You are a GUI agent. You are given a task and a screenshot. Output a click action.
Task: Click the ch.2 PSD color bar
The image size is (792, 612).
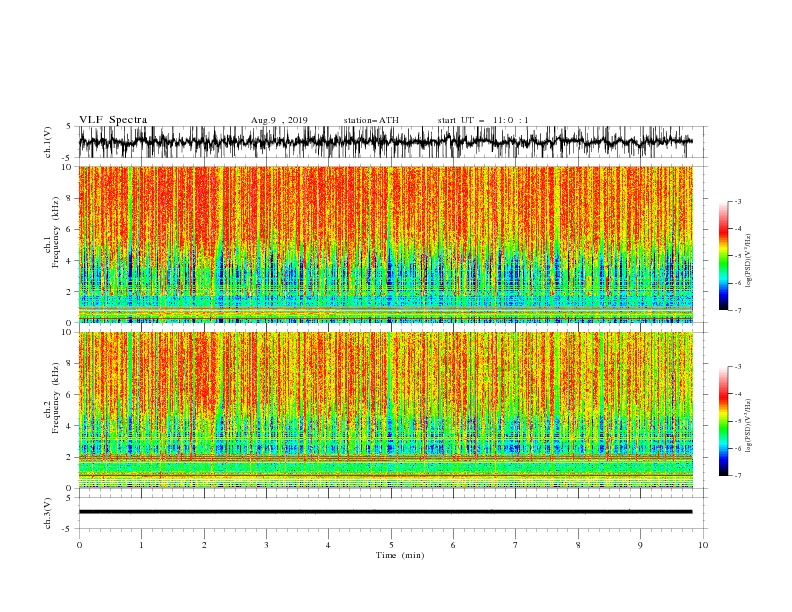point(723,421)
